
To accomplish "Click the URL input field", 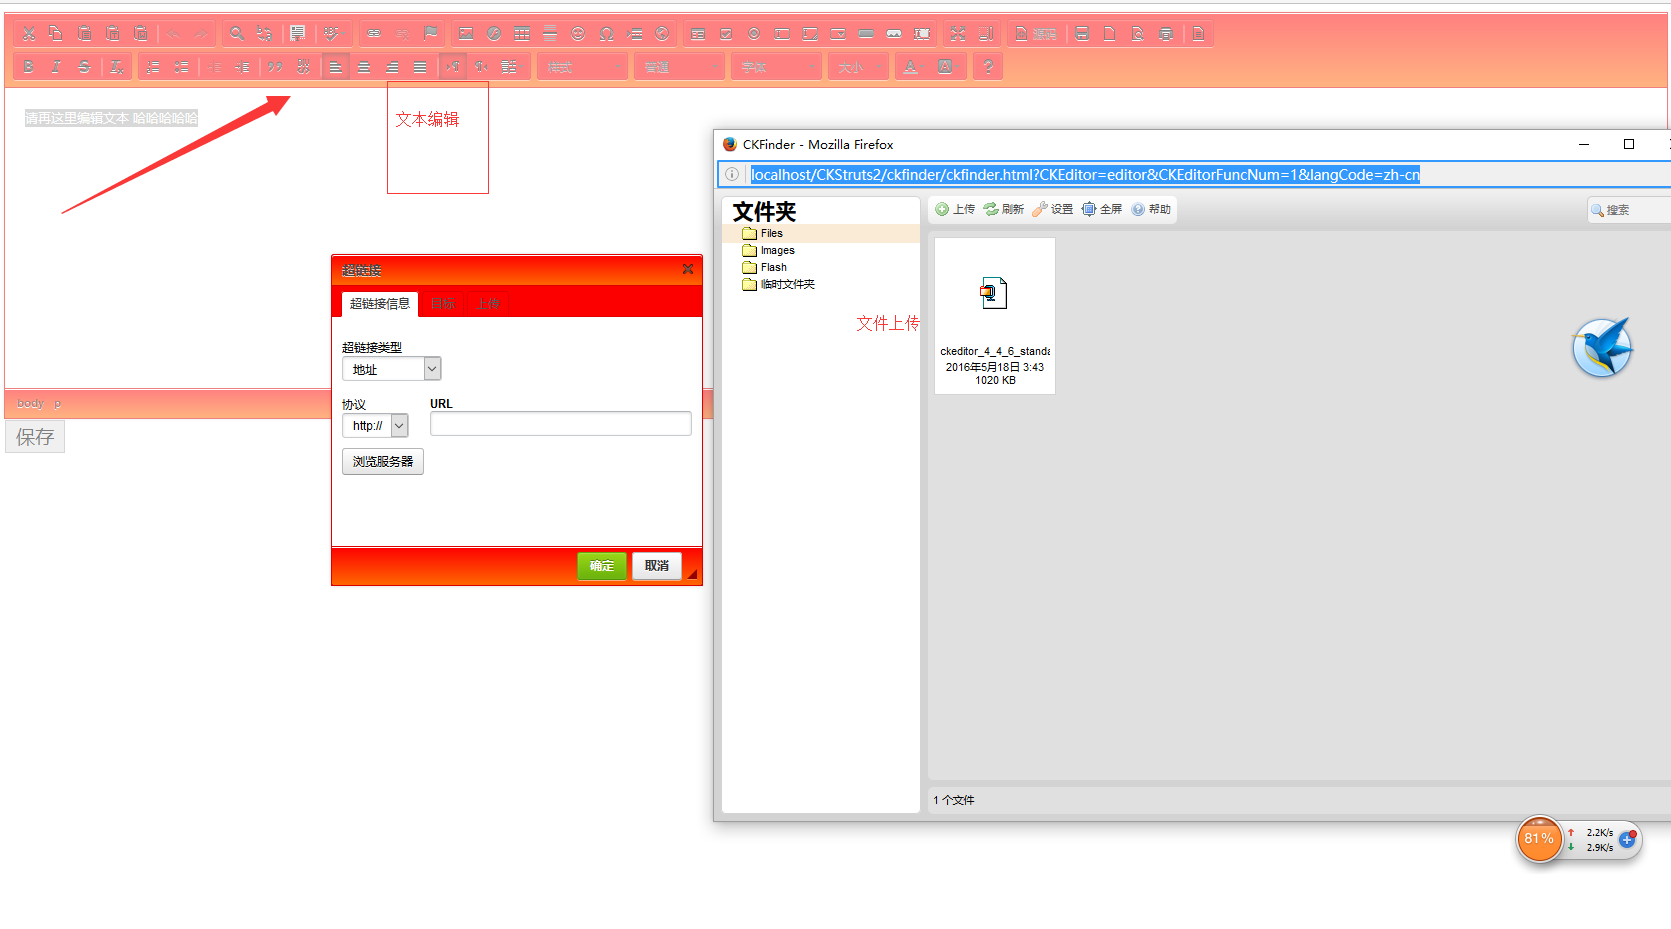I will coord(560,424).
